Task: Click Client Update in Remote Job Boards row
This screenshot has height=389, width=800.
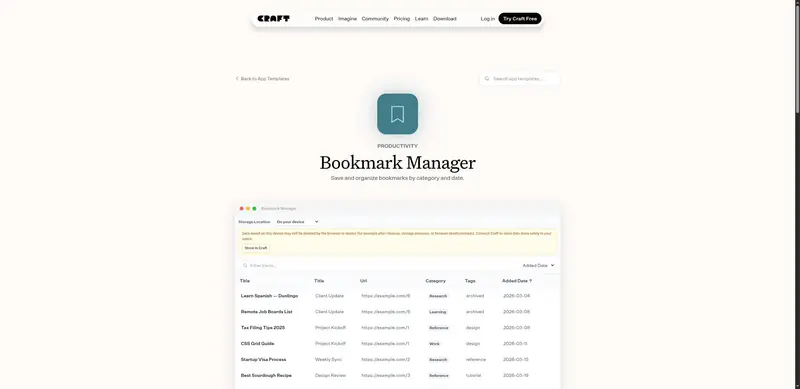Action: coord(329,312)
